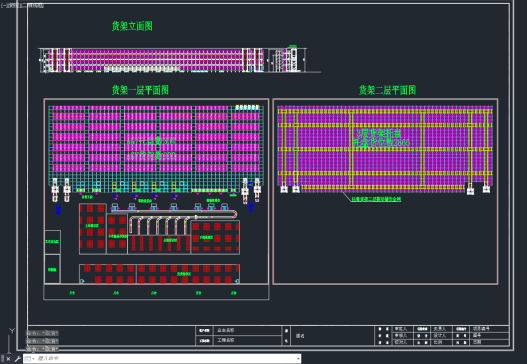Close the command line with the X
Viewport: 527px width, 364px height.
point(9,359)
